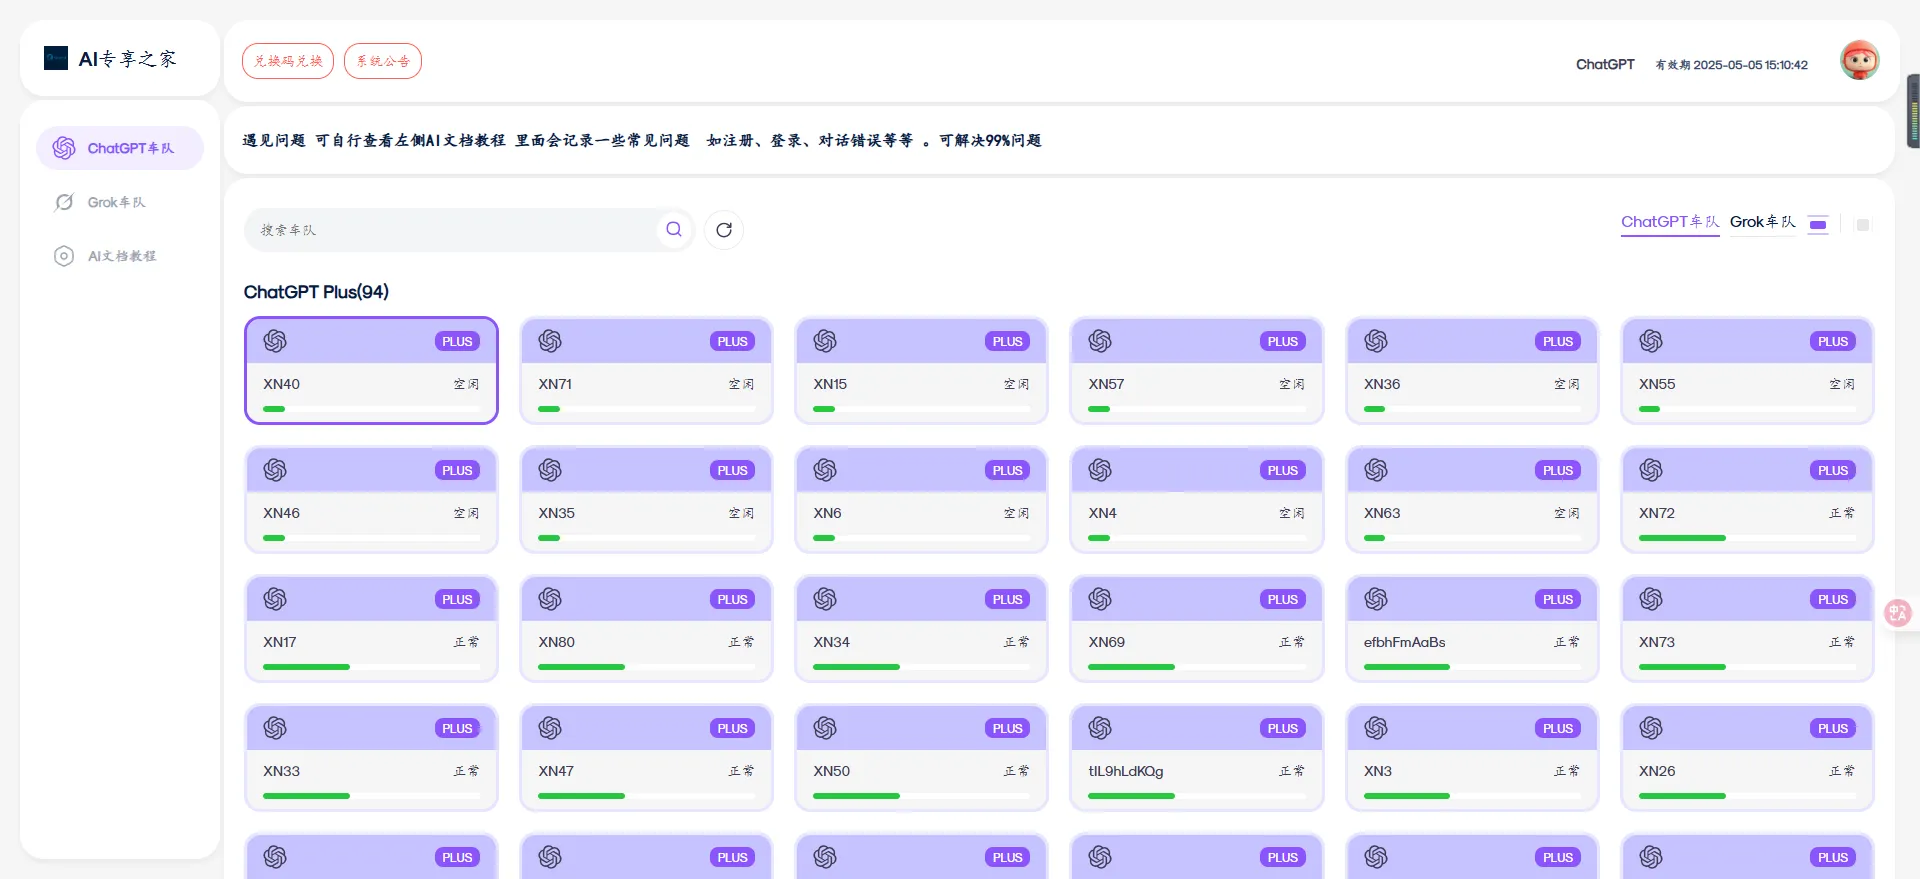The height and width of the screenshot is (879, 1920).
Task: Click the 正常 status on the efbhFmAaBs card
Action: tap(1567, 642)
